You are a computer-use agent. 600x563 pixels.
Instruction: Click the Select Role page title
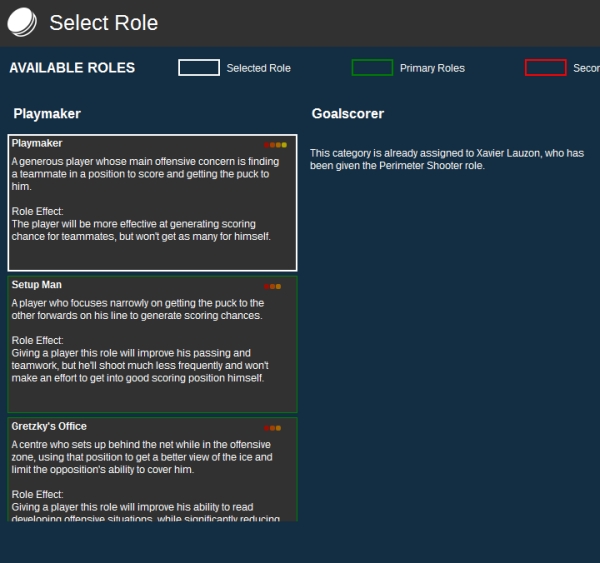point(103,23)
